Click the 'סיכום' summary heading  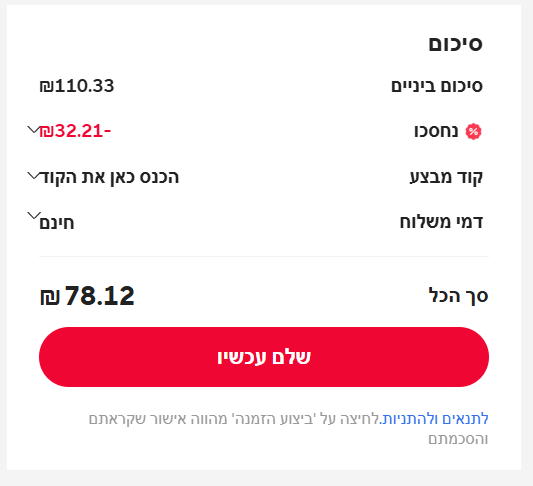[x=455, y=44]
